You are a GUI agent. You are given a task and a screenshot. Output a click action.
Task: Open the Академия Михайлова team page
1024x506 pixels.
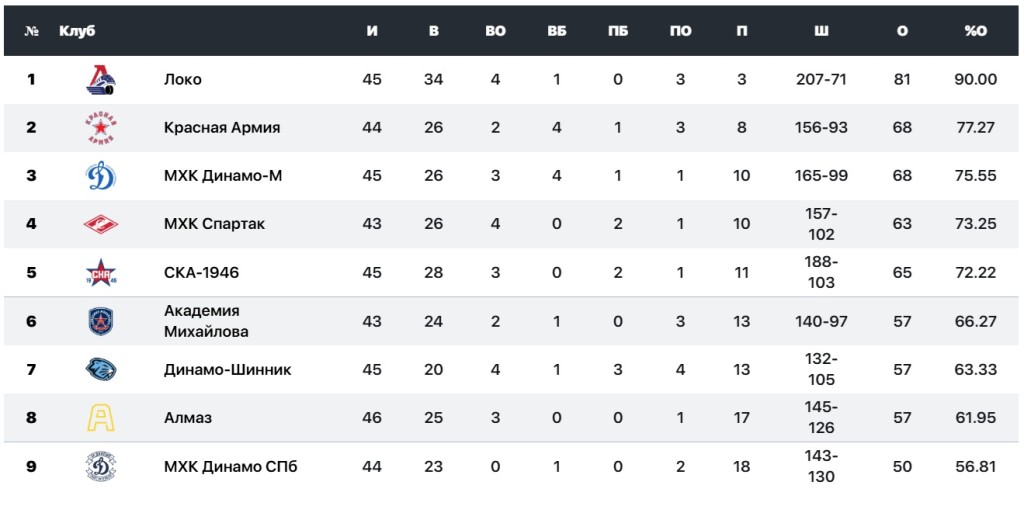click(206, 321)
